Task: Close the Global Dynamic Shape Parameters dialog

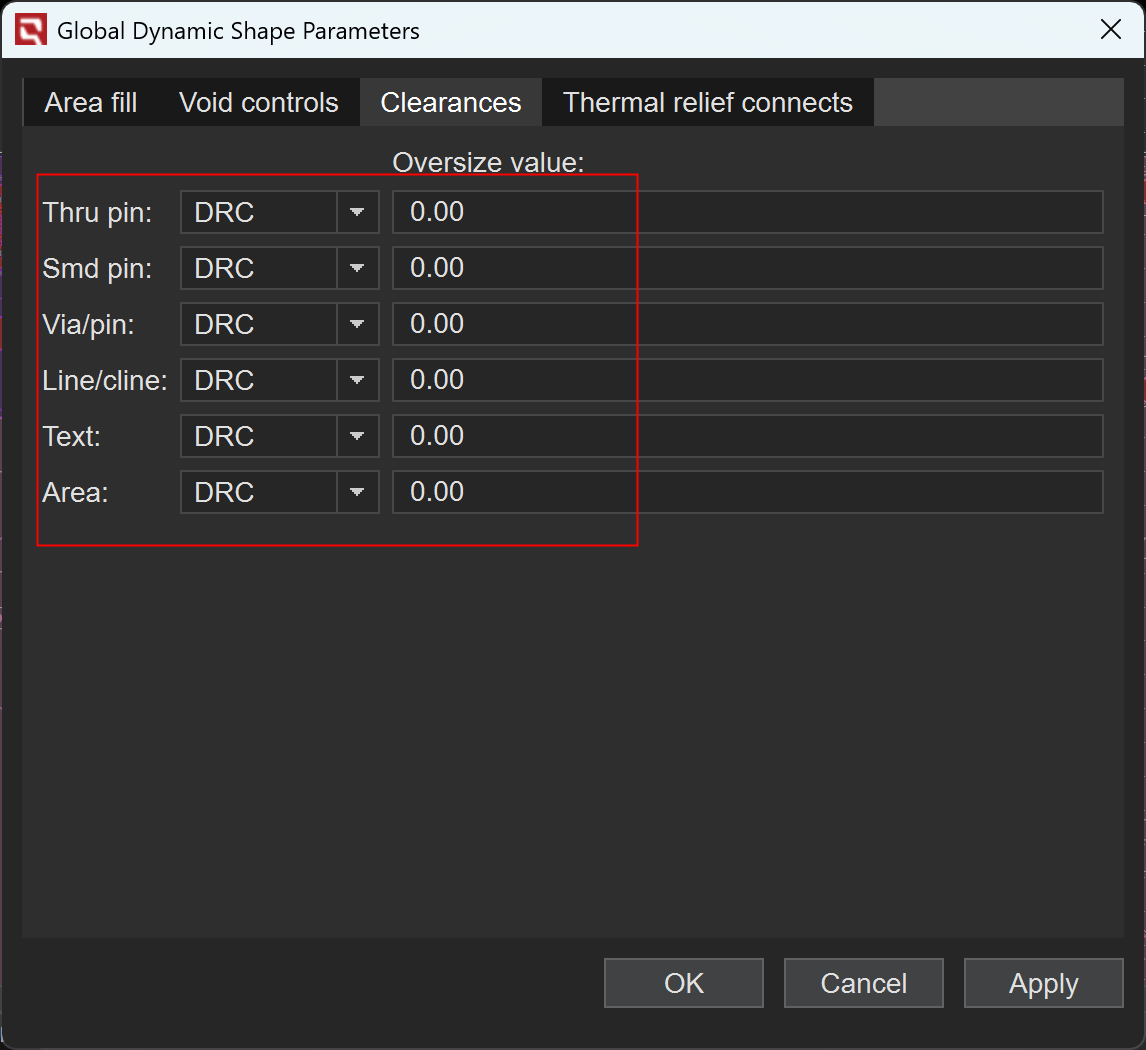Action: 1110,30
